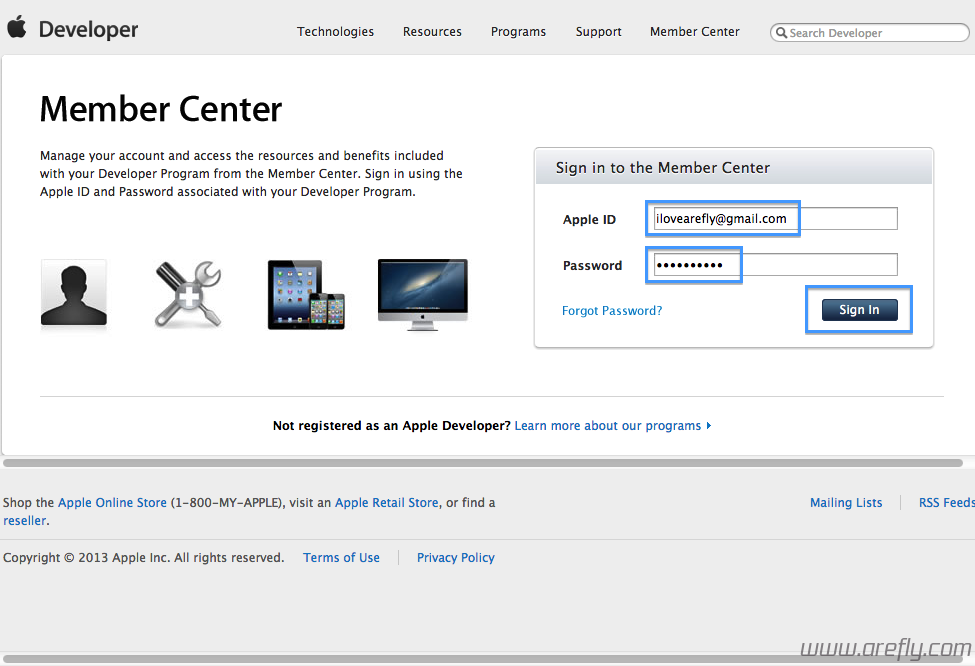Screen dimensions: 975x666
Task: Click the arrow after Learn more link
Action: (709, 426)
